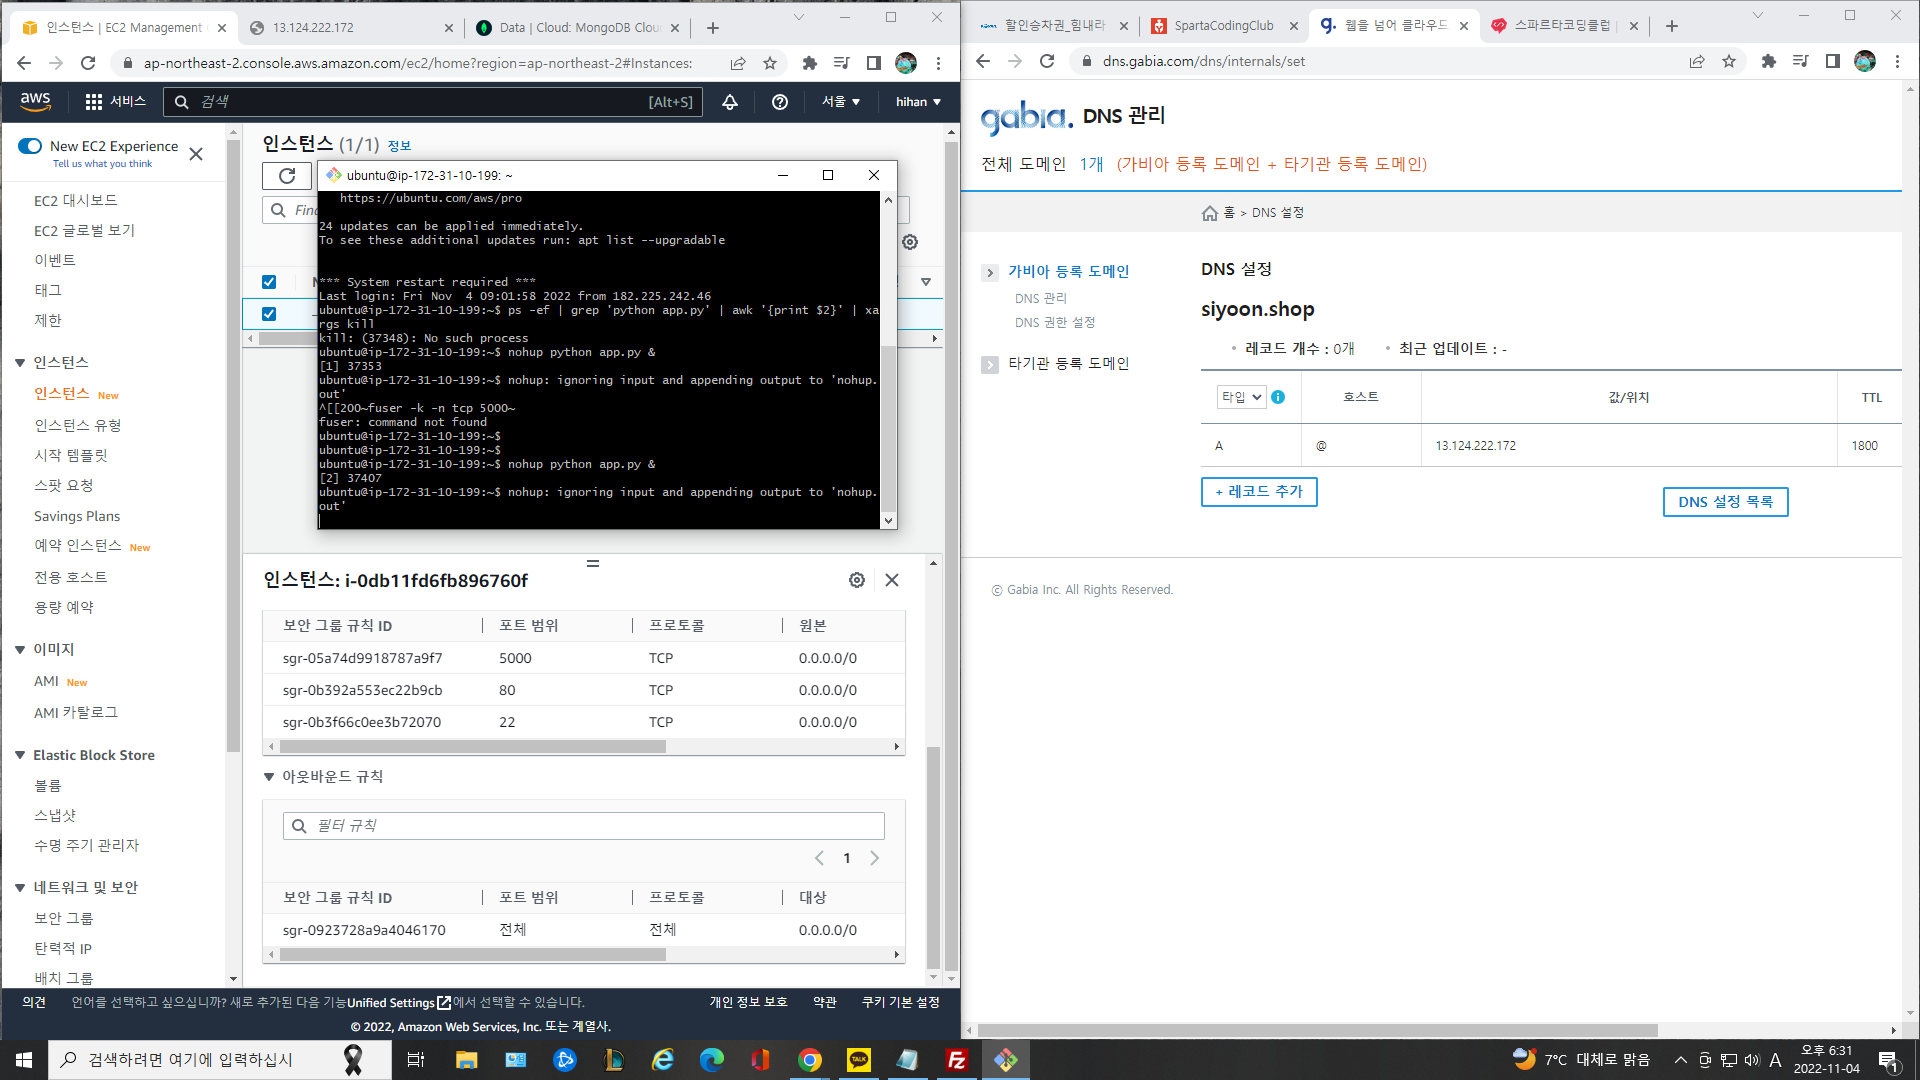Go to next outbound rules page
Viewport: 1920px width, 1080px height.
tap(874, 859)
